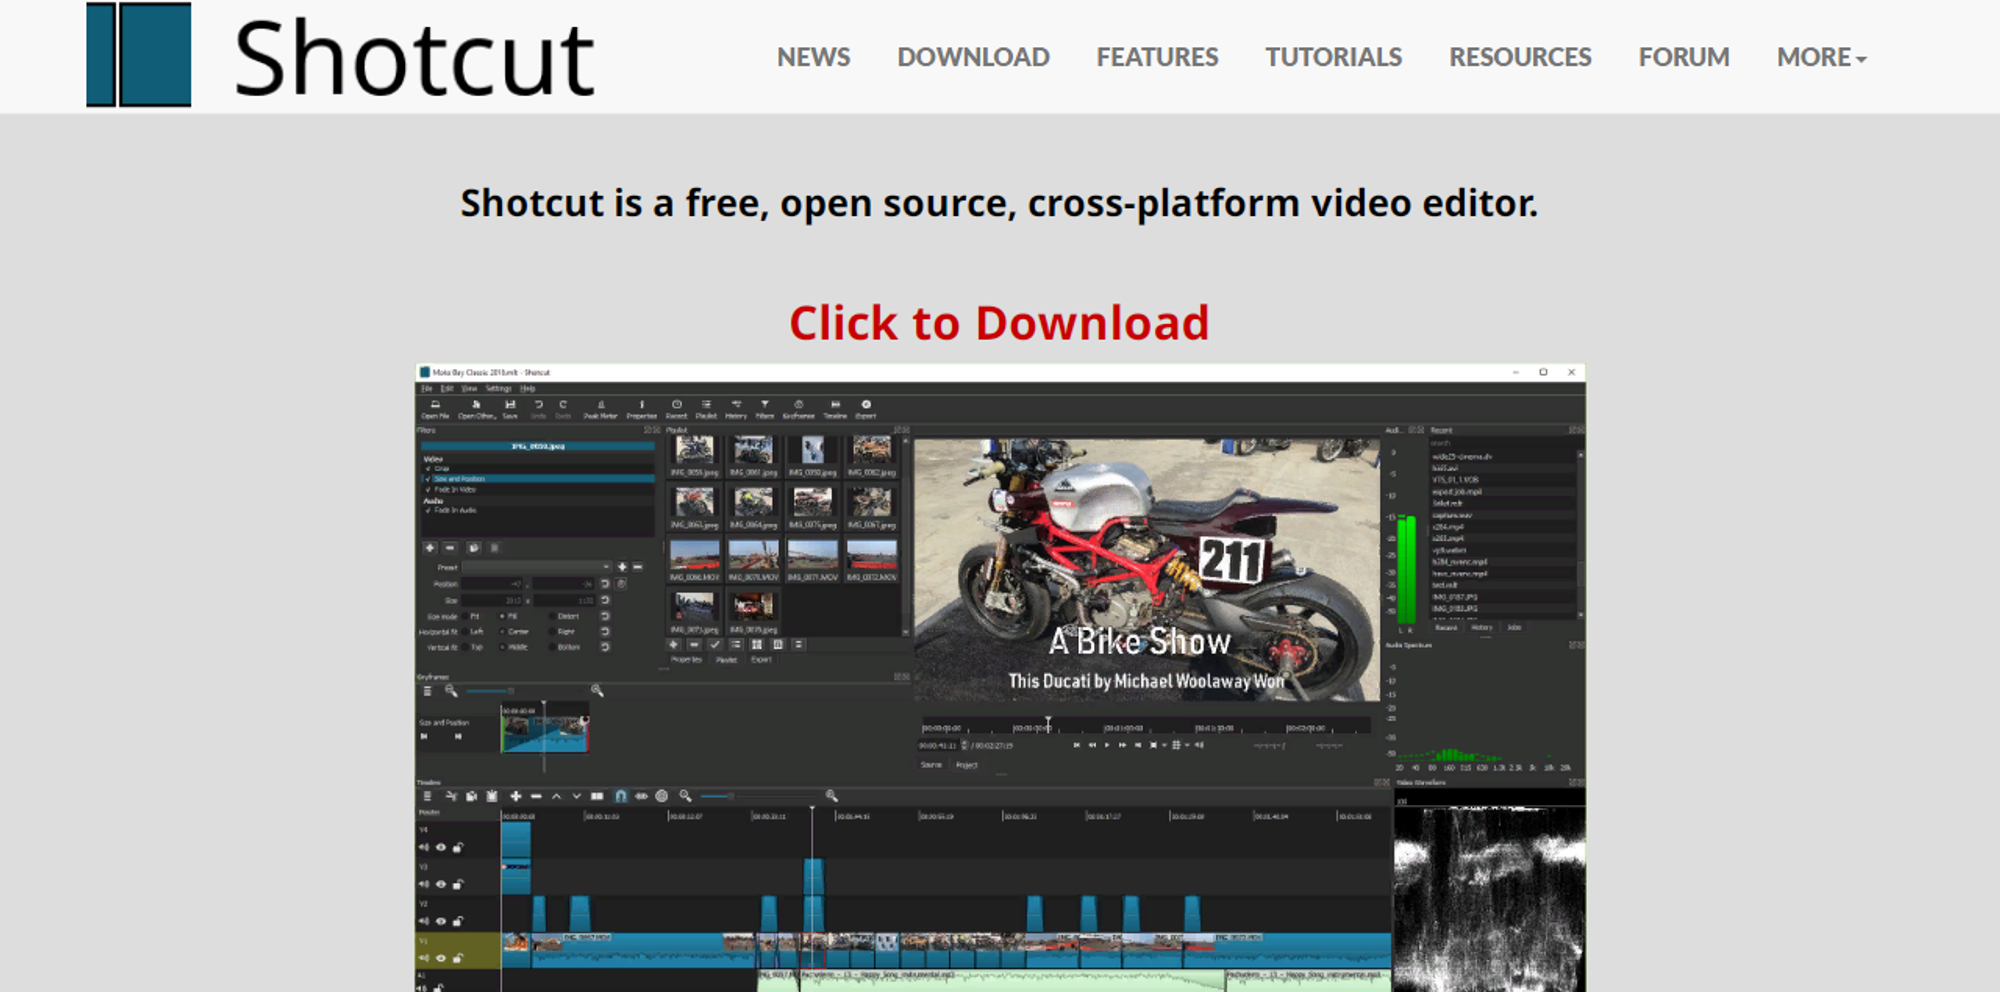Switch player to the Project tab
The image size is (2000, 992).
pyautogui.click(x=966, y=765)
